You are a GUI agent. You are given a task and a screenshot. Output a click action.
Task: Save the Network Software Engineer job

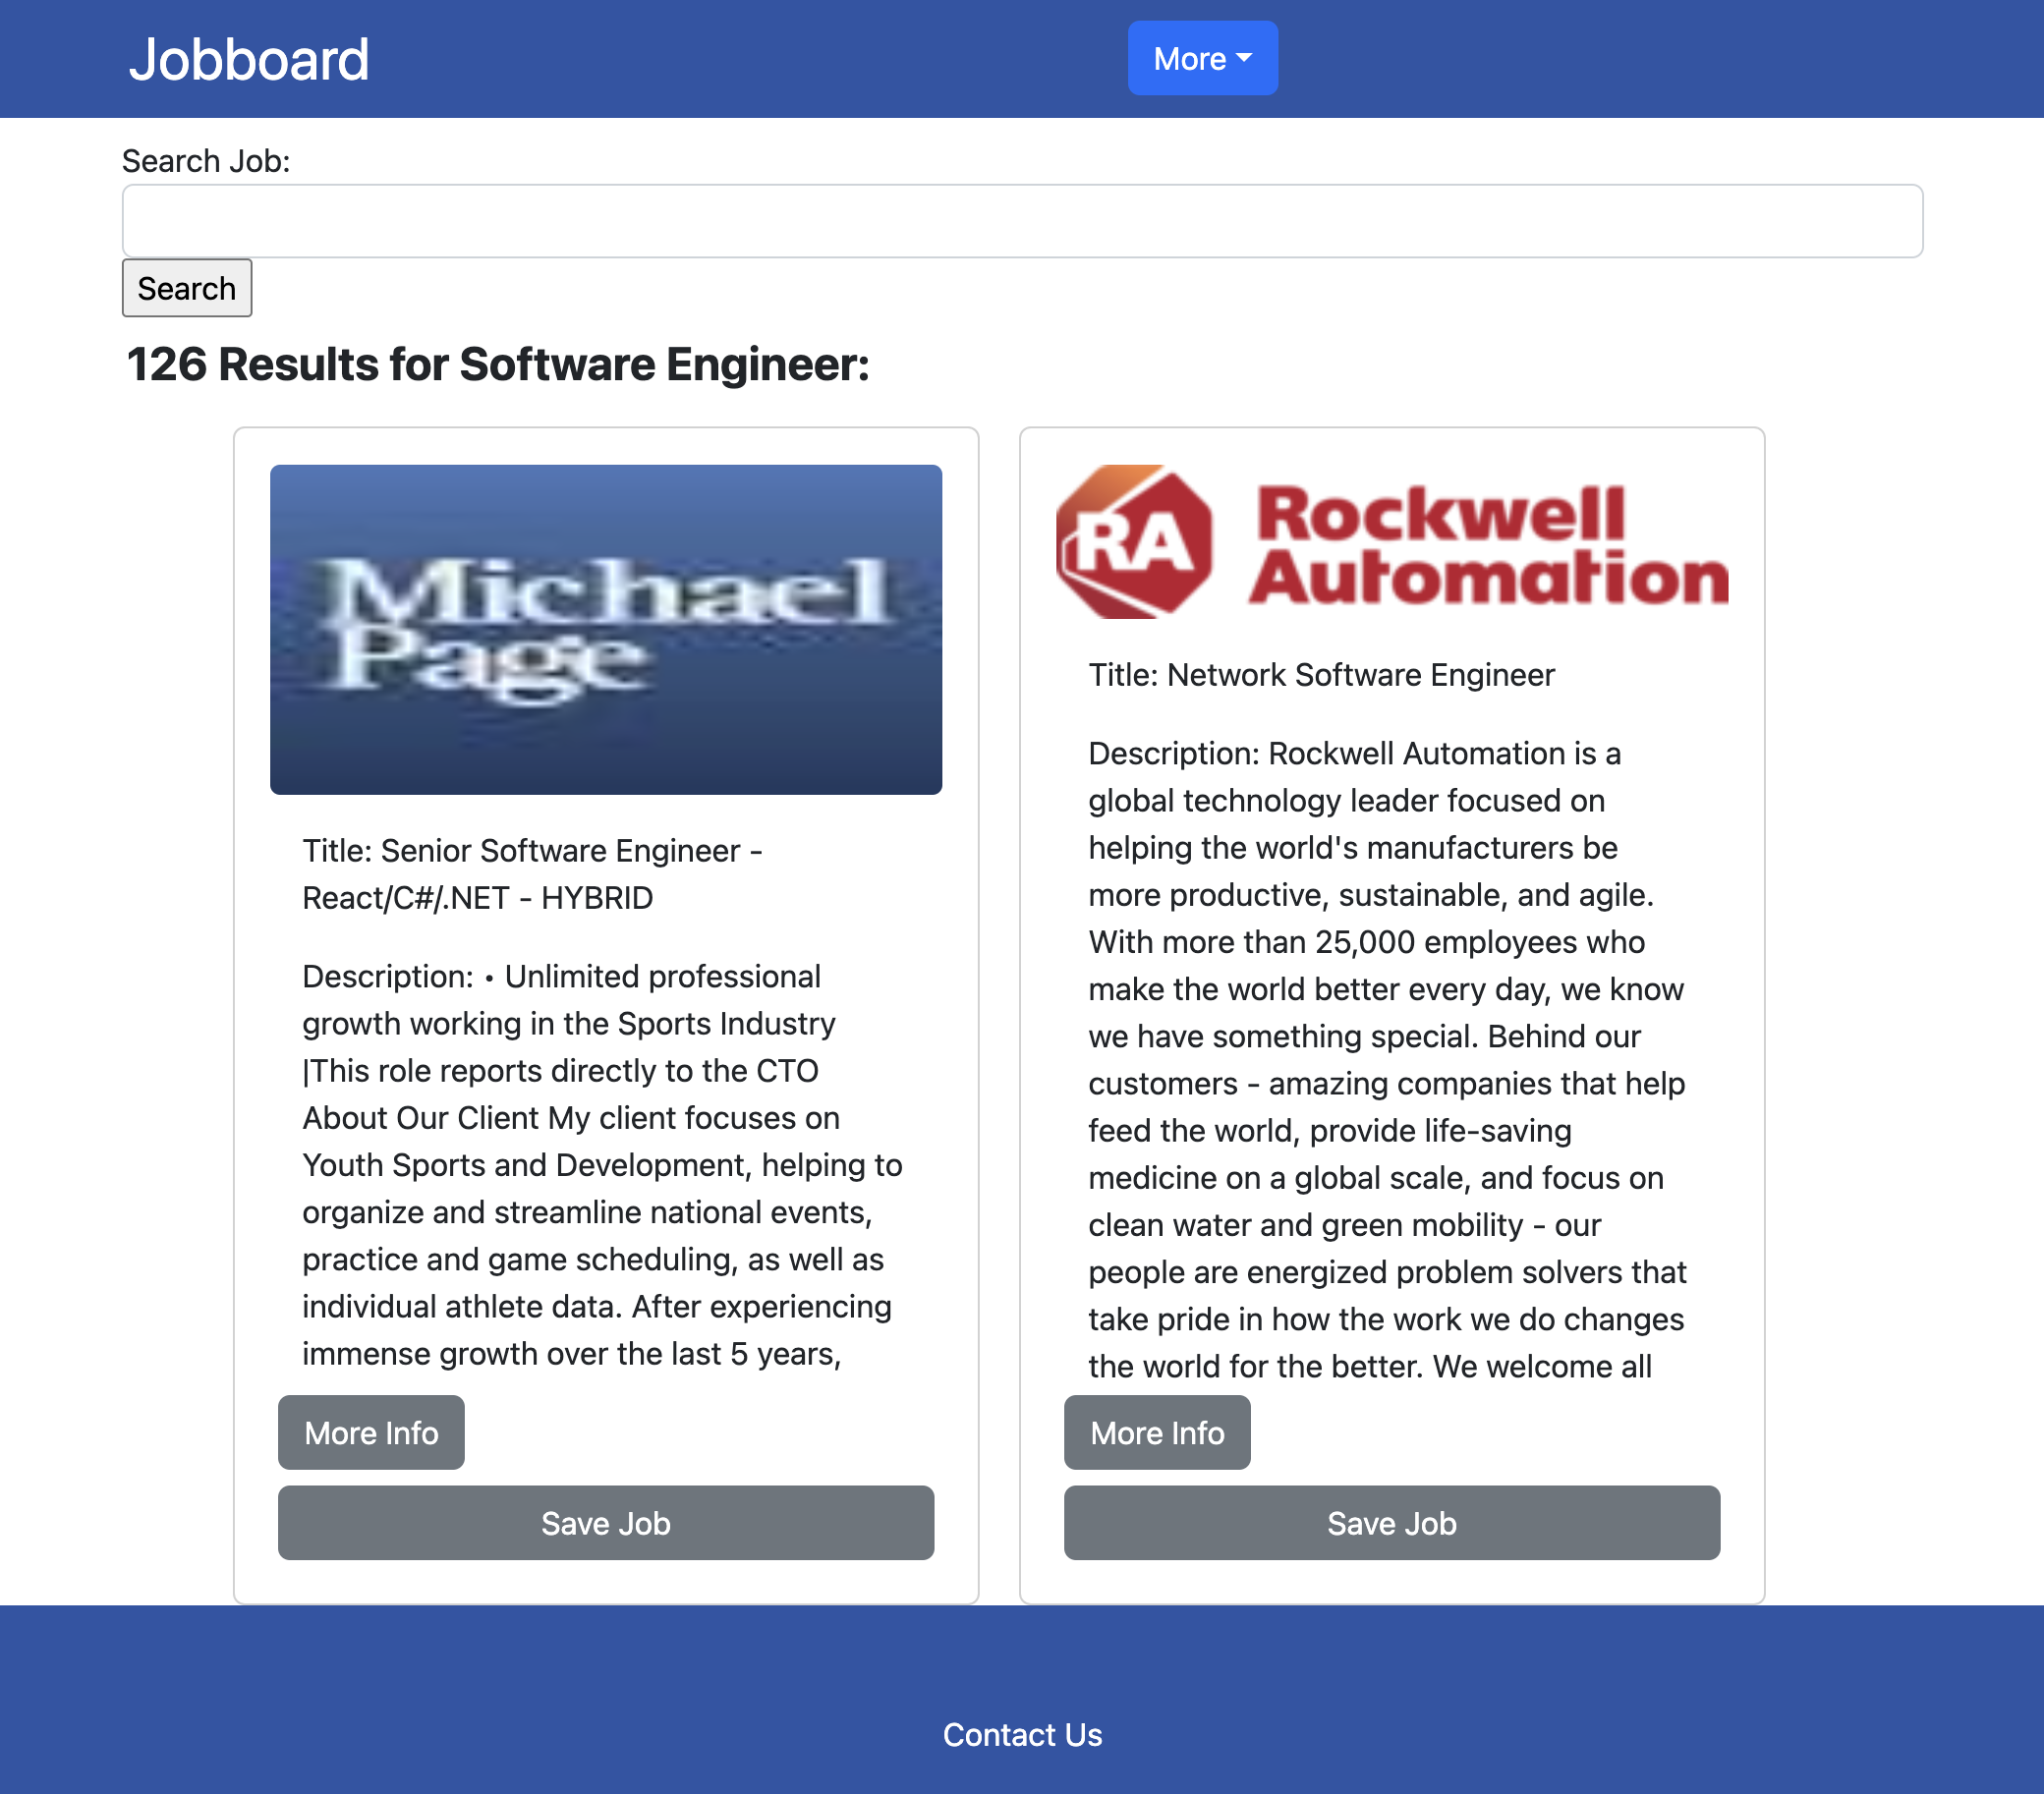click(x=1391, y=1522)
